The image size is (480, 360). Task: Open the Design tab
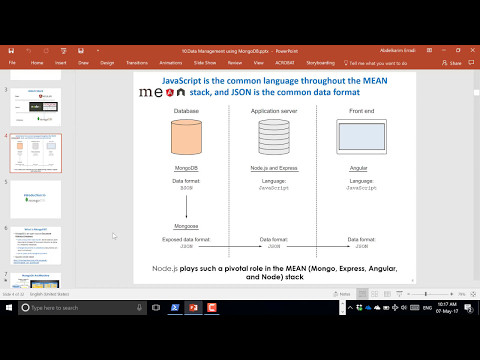click(107, 63)
